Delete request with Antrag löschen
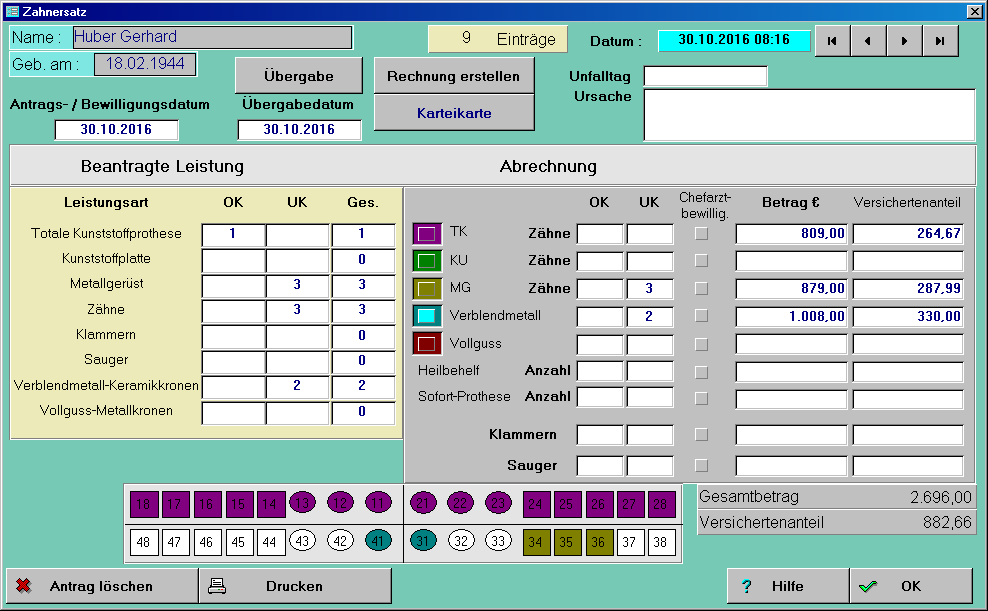This screenshot has width=988, height=611. [102, 586]
